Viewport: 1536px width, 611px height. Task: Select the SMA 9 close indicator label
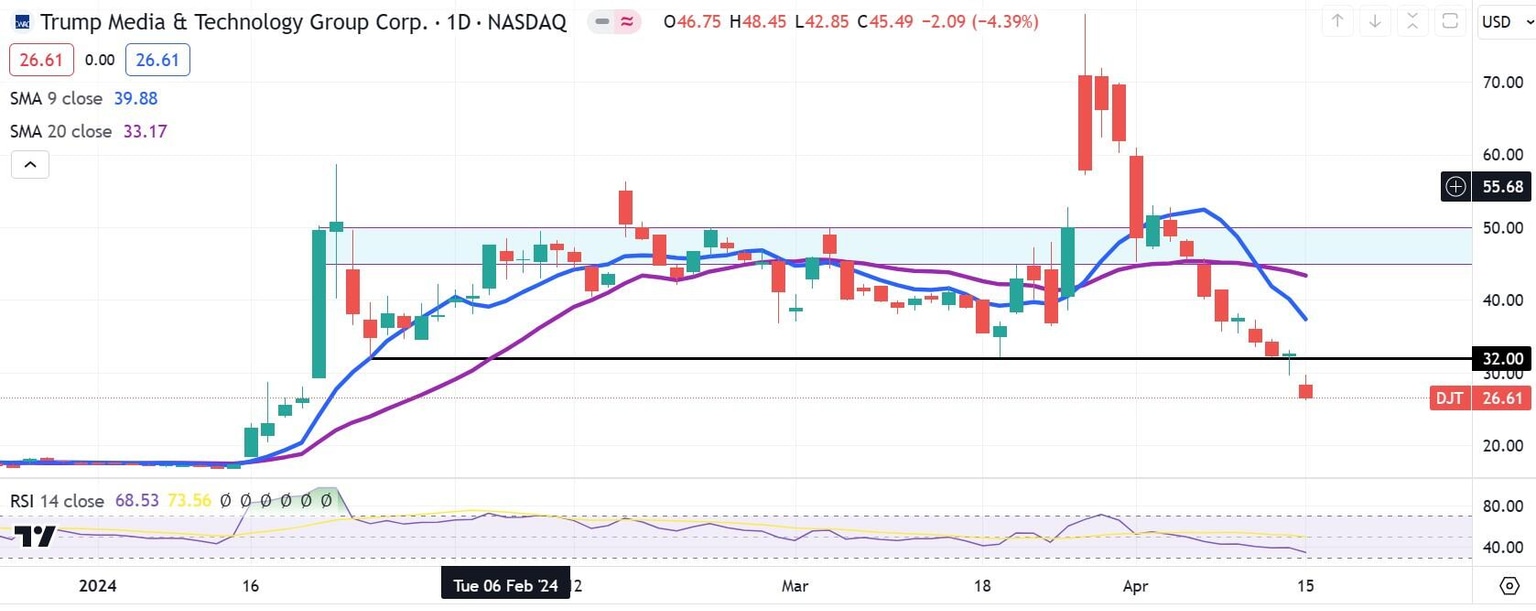tap(56, 98)
